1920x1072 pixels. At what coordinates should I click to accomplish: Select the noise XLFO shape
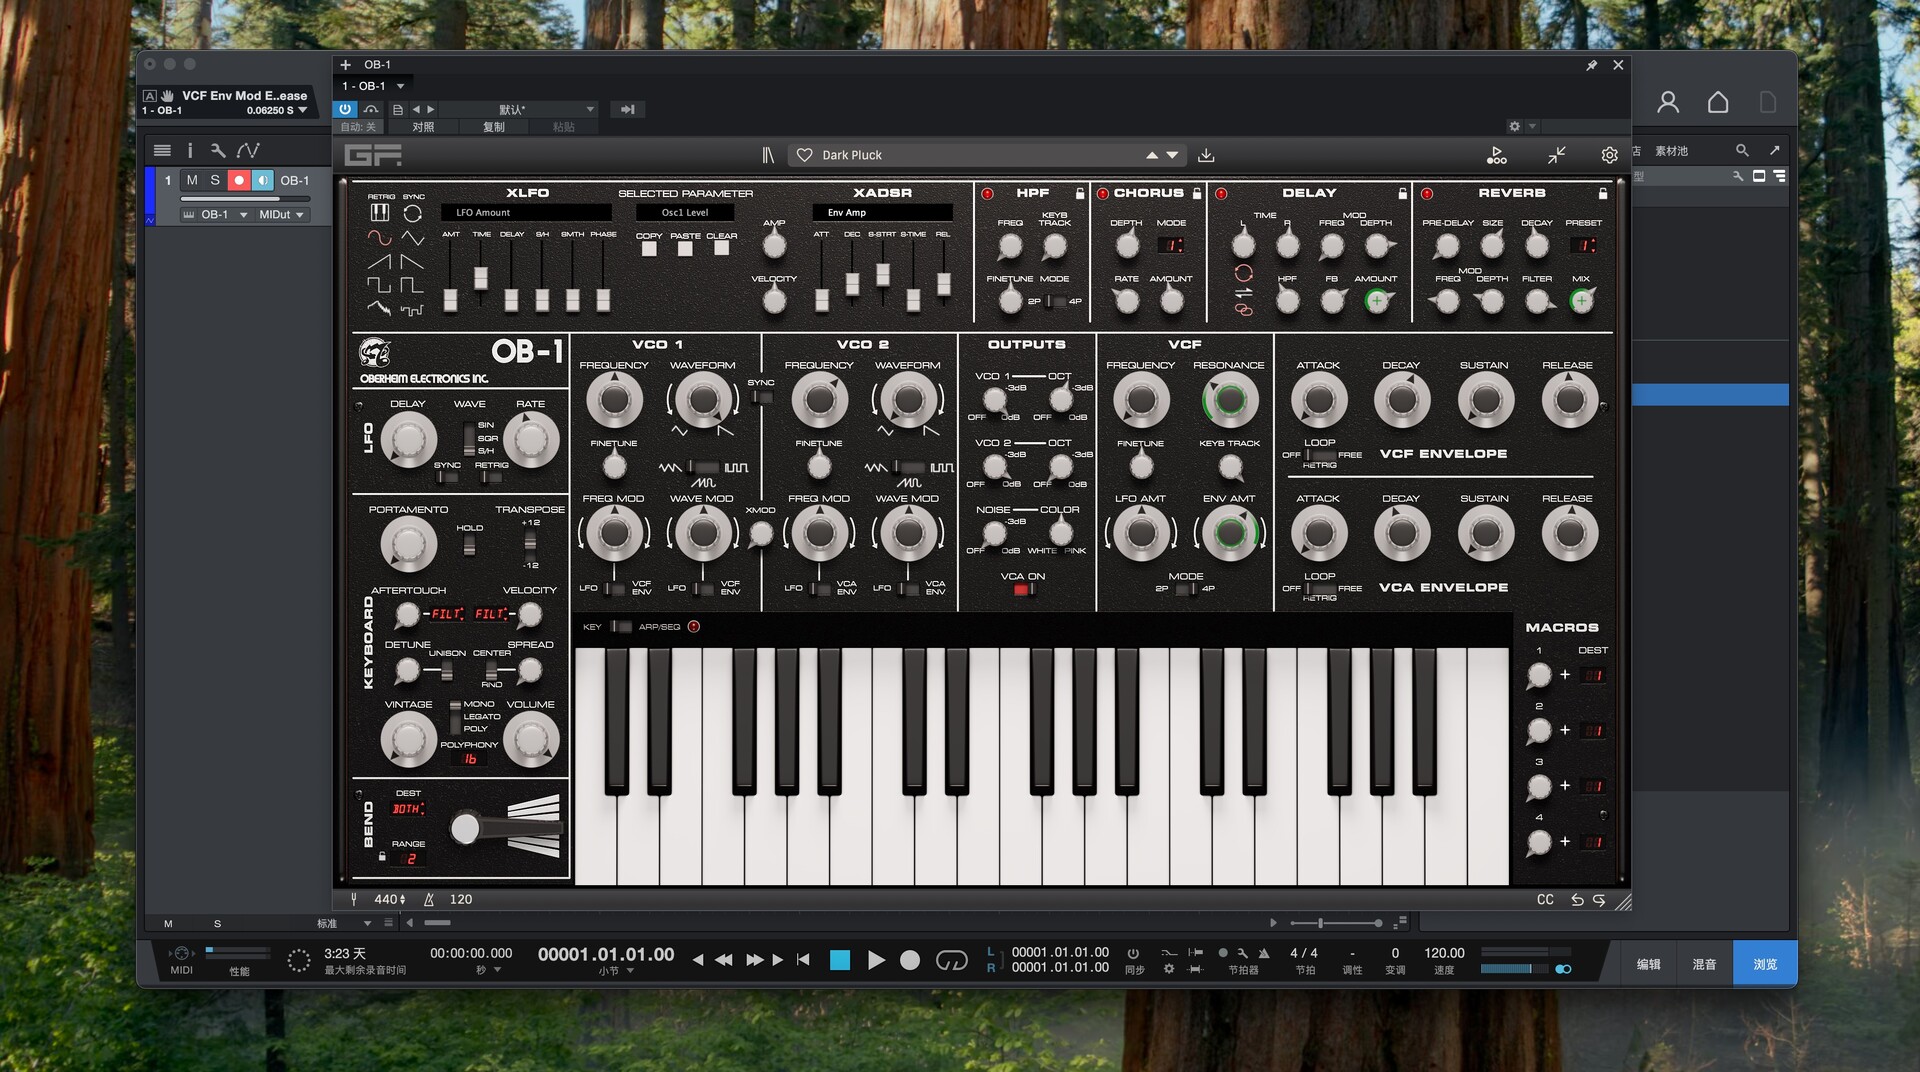click(x=379, y=309)
